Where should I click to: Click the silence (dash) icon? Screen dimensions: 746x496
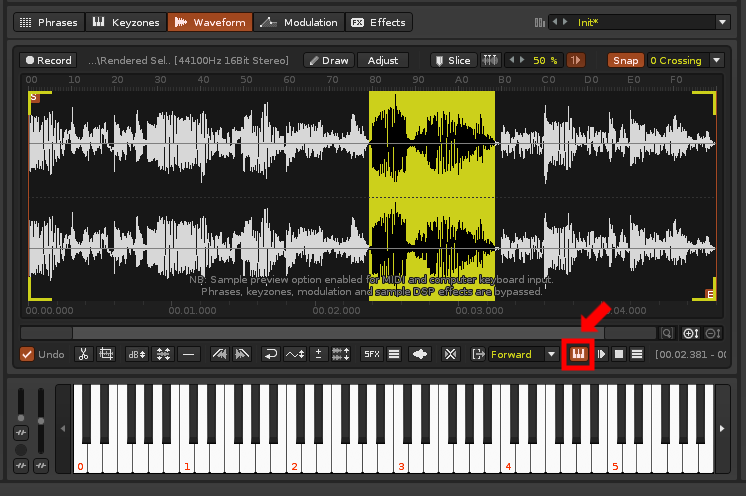[189, 354]
